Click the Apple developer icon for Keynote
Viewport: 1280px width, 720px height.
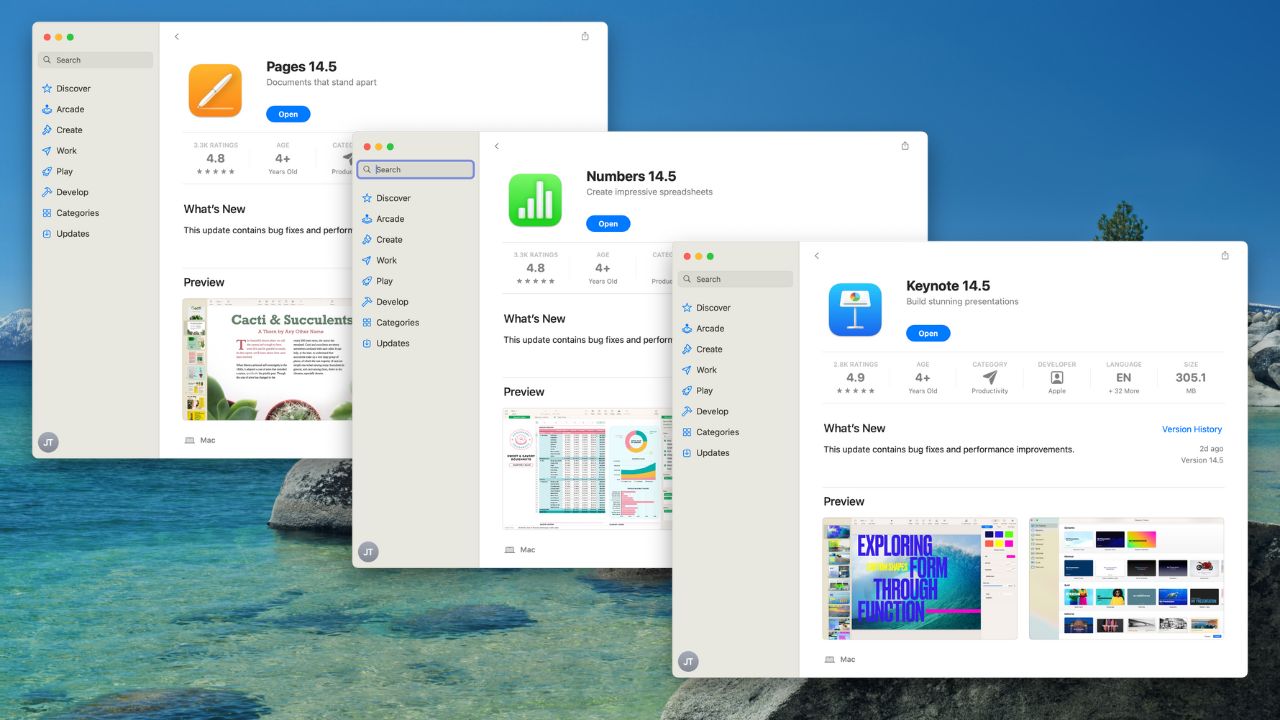tap(1057, 378)
